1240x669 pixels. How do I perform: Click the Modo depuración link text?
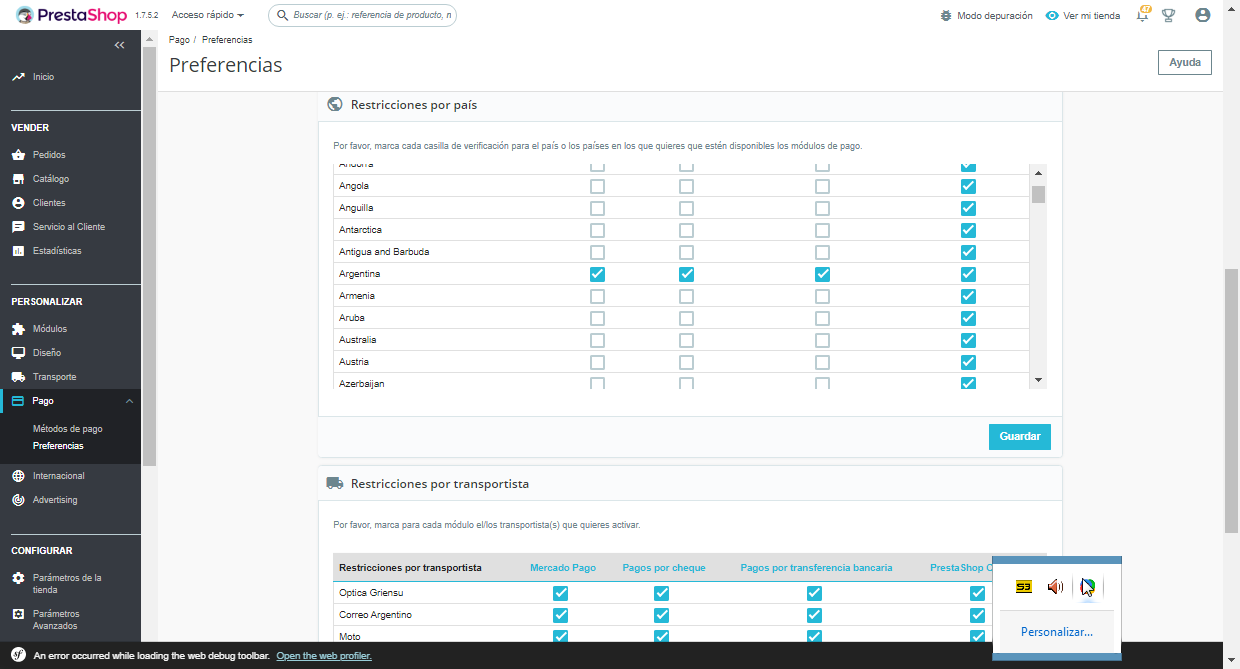tap(995, 16)
